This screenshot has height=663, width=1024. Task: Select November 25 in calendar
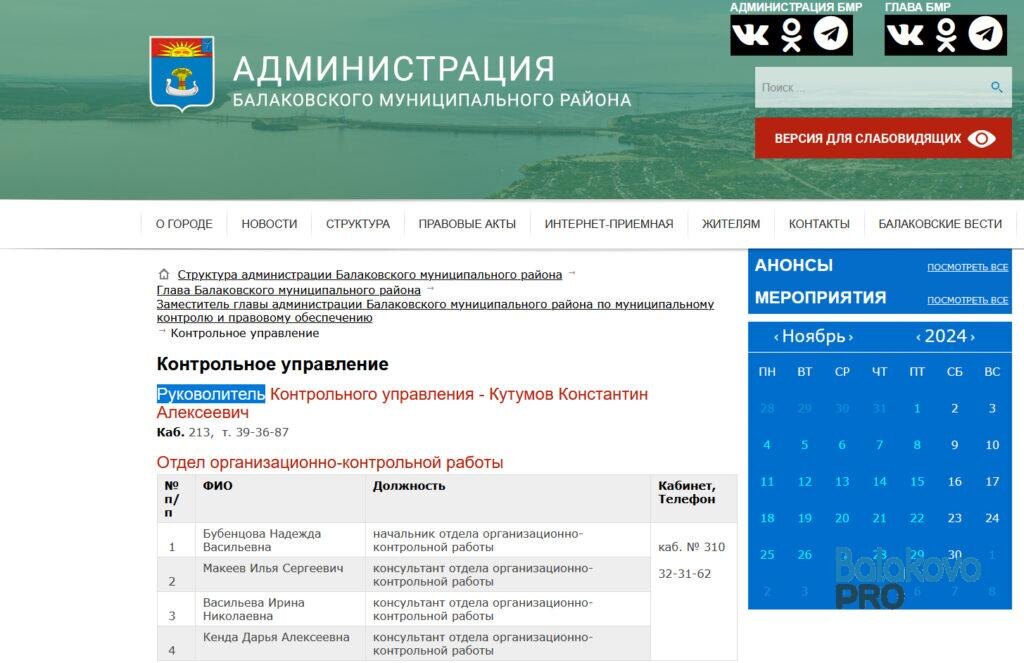point(767,555)
